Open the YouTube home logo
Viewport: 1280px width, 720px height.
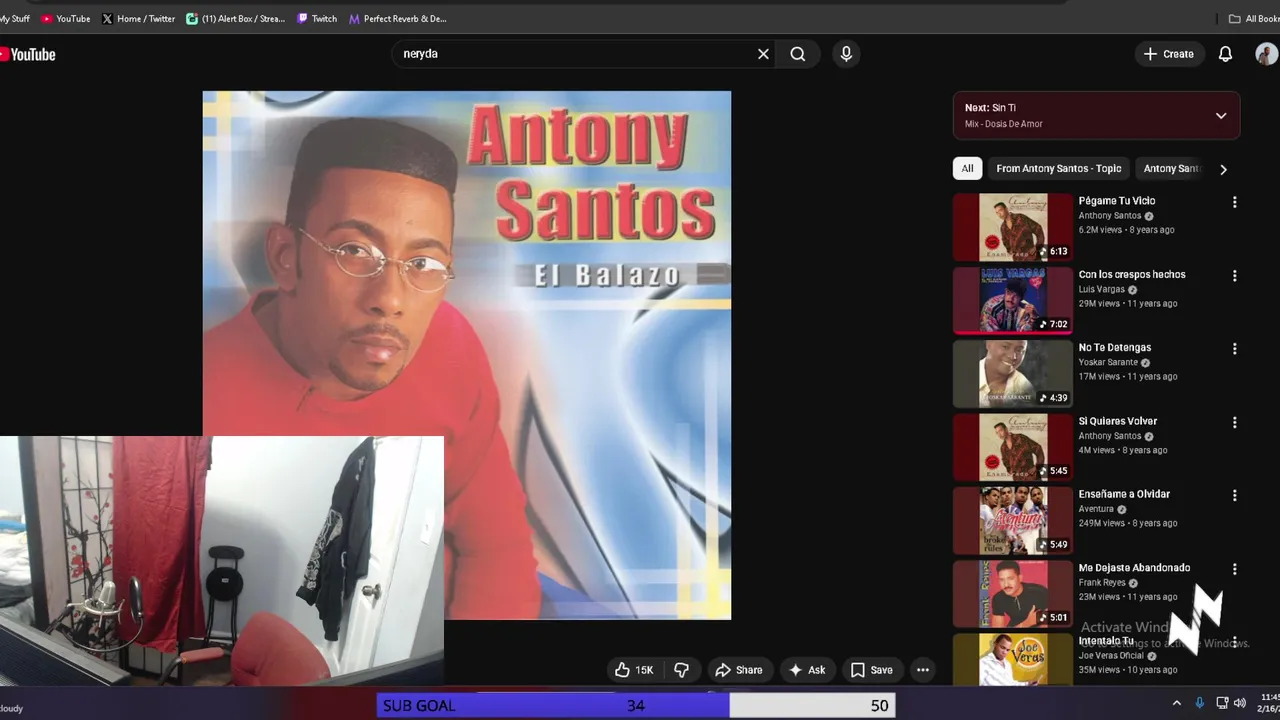click(x=28, y=54)
